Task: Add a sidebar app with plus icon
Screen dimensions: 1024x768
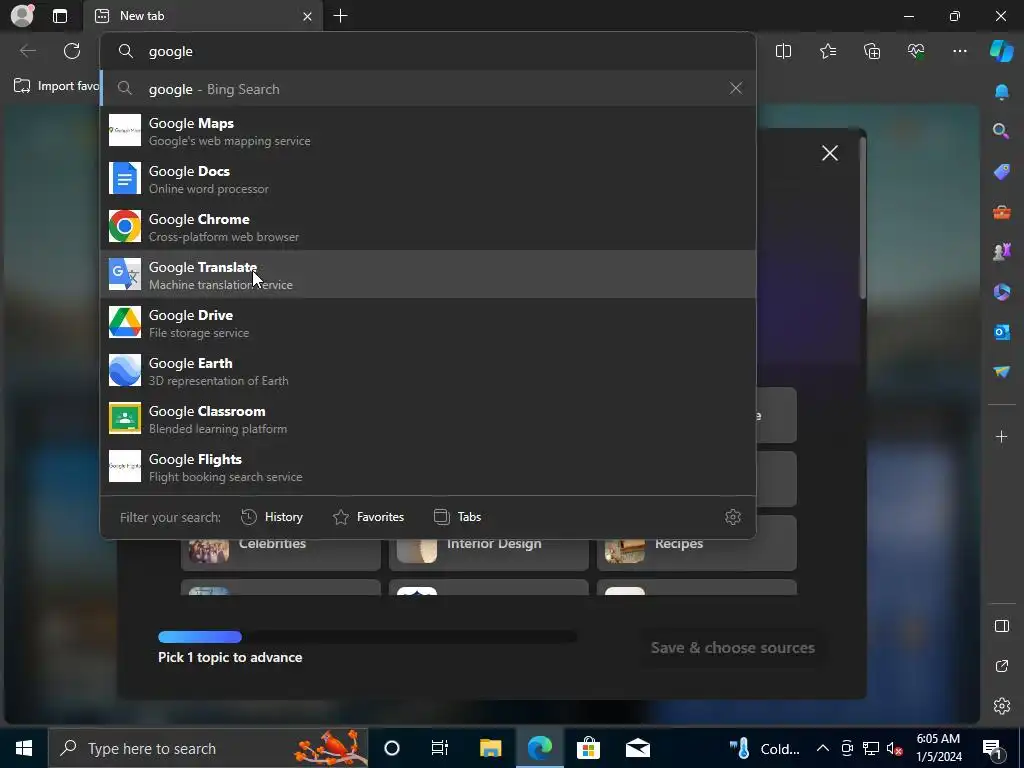Action: pyautogui.click(x=1001, y=436)
